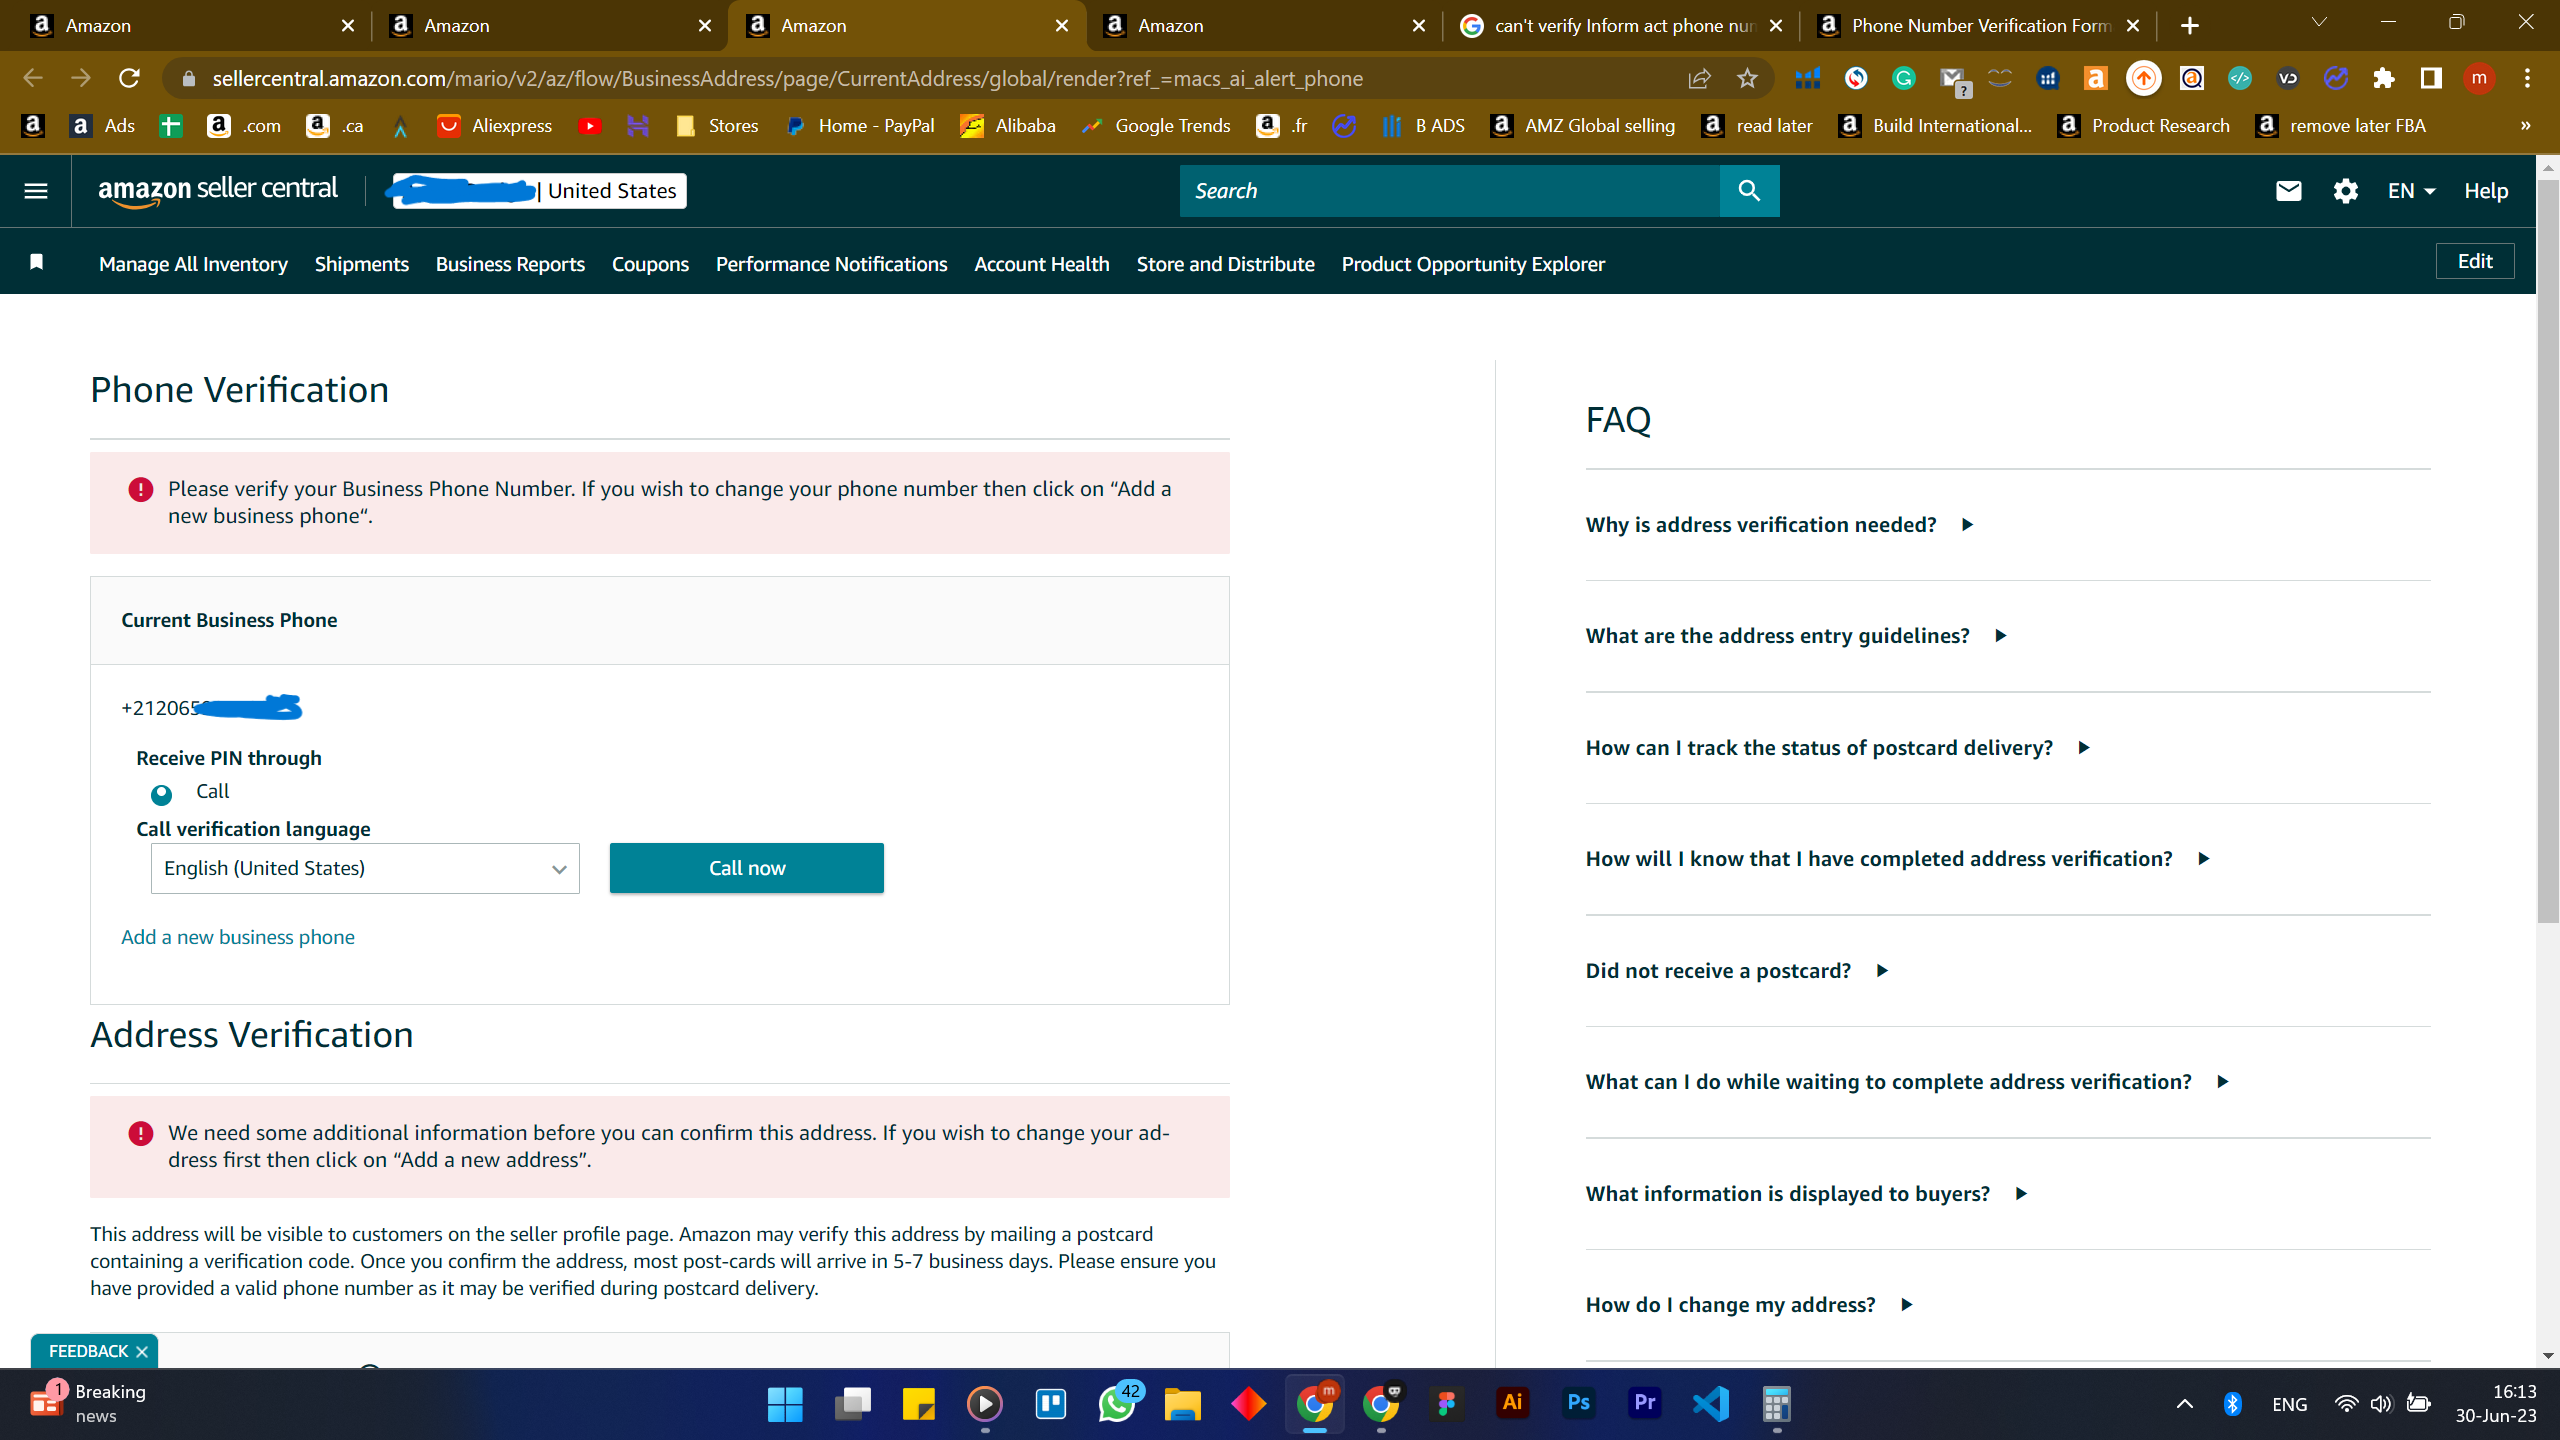2560x1440 pixels.
Task: Click the search magnifier button
Action: (x=1749, y=191)
